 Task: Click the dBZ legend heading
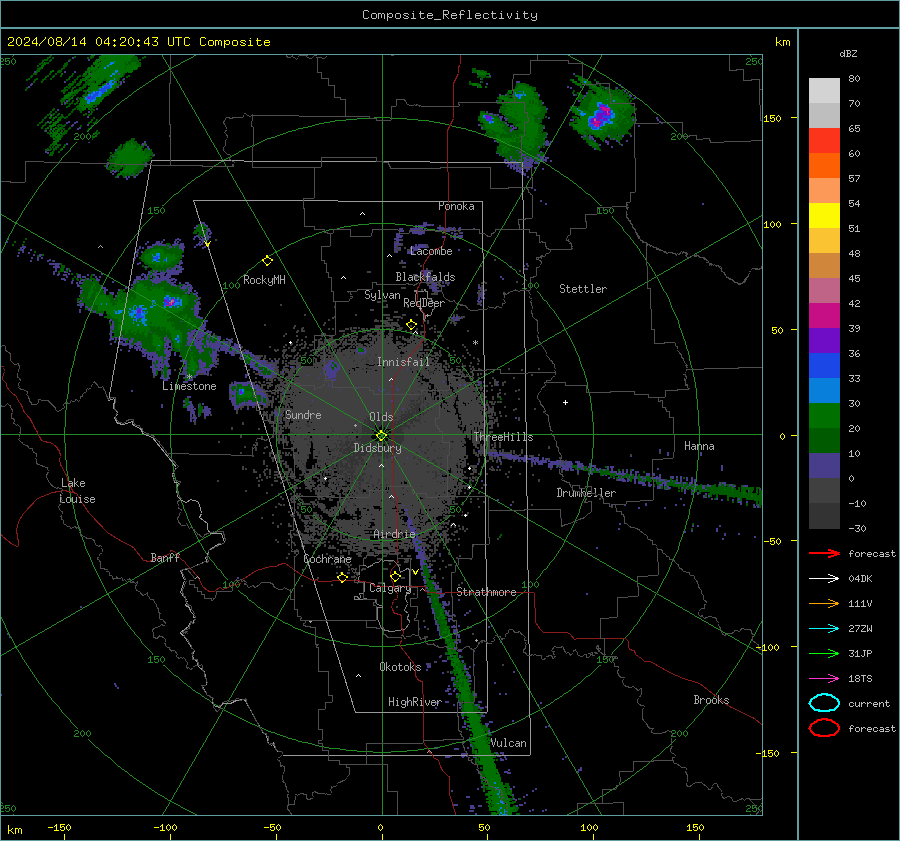coord(848,53)
